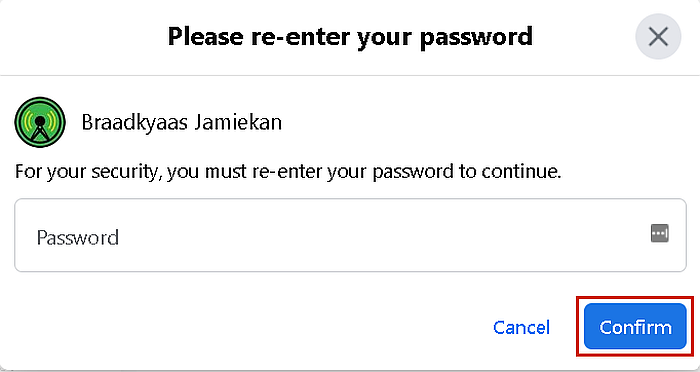Viewport: 700px width, 372px height.
Task: Click the gray autofill dots icon
Action: point(659,233)
